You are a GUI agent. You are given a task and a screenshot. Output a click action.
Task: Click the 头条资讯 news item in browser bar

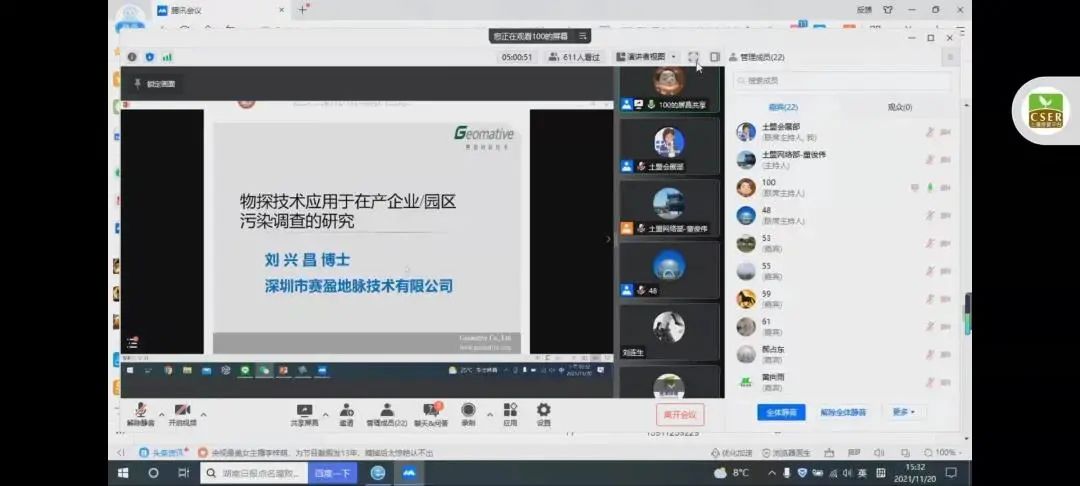pyautogui.click(x=160, y=453)
